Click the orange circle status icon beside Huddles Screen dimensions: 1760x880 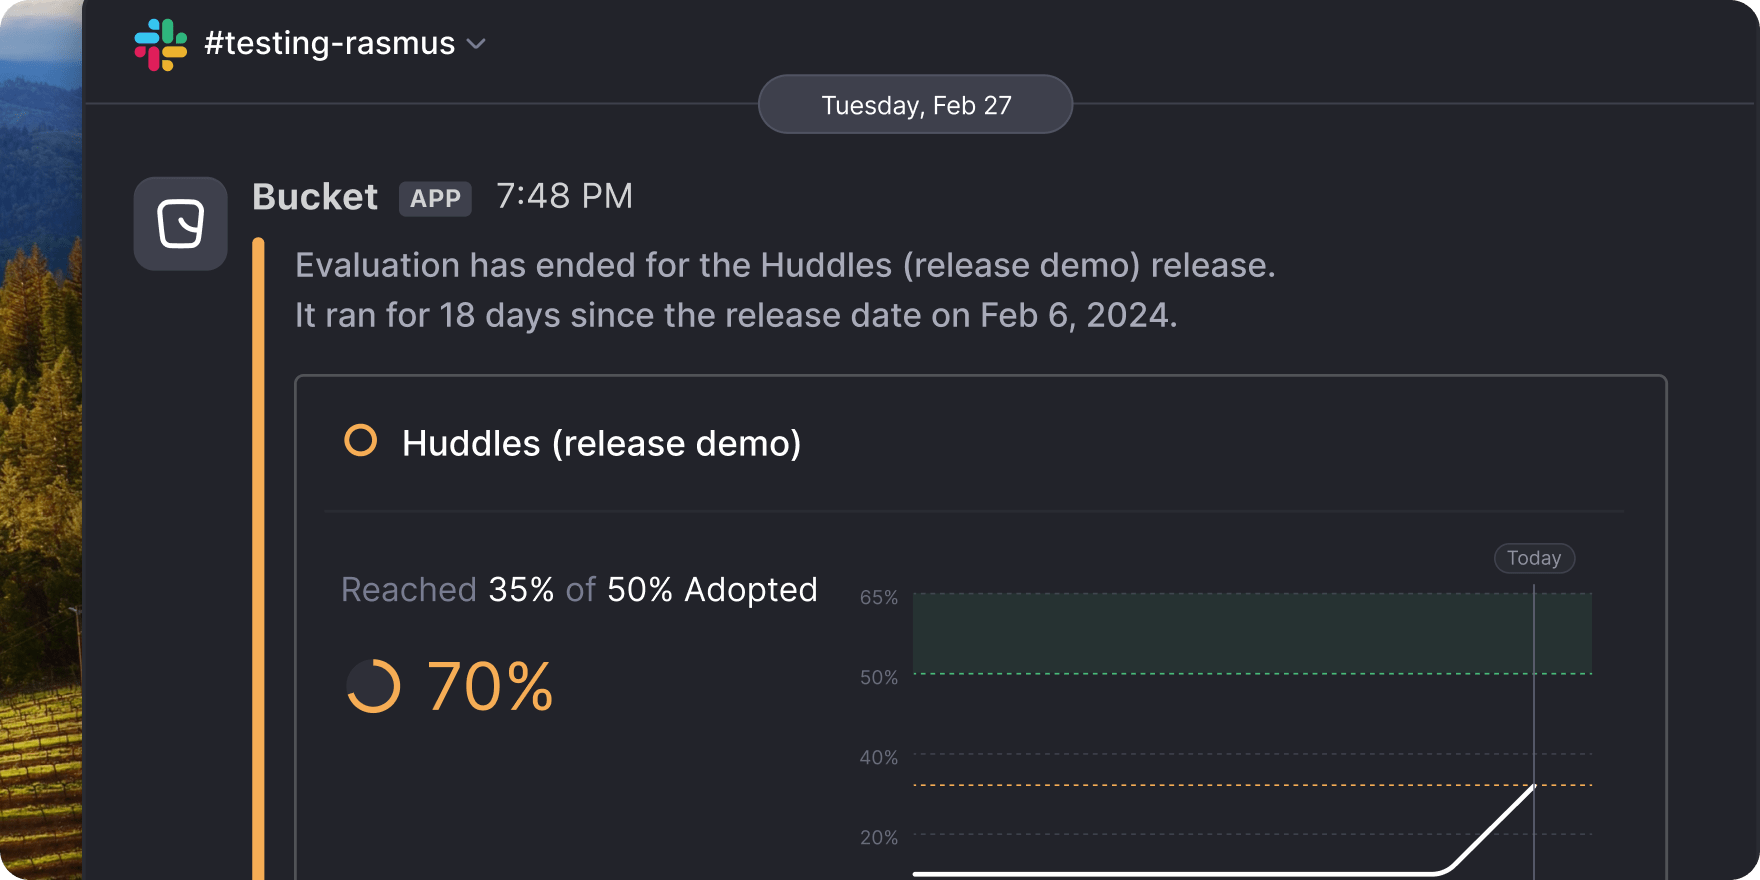(x=361, y=440)
